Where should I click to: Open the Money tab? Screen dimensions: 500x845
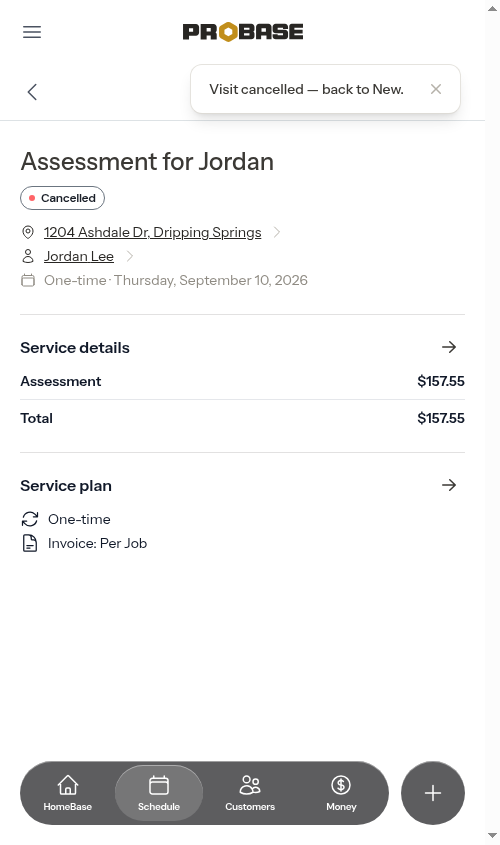[341, 793]
